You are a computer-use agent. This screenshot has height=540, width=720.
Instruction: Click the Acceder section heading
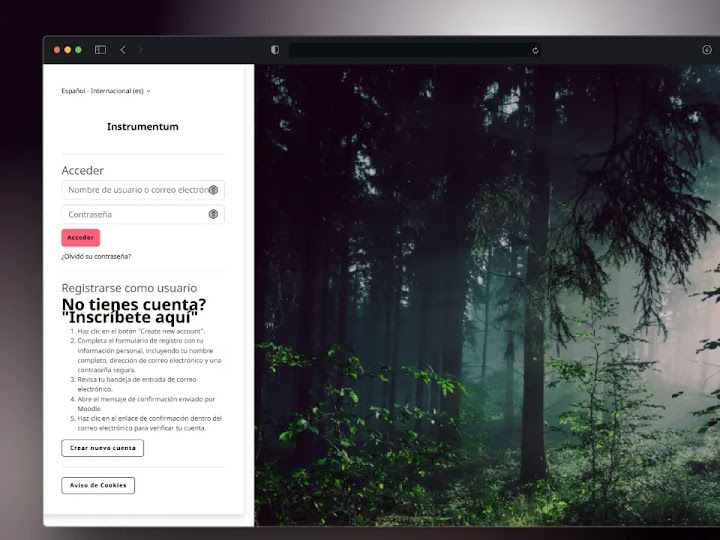click(x=82, y=170)
